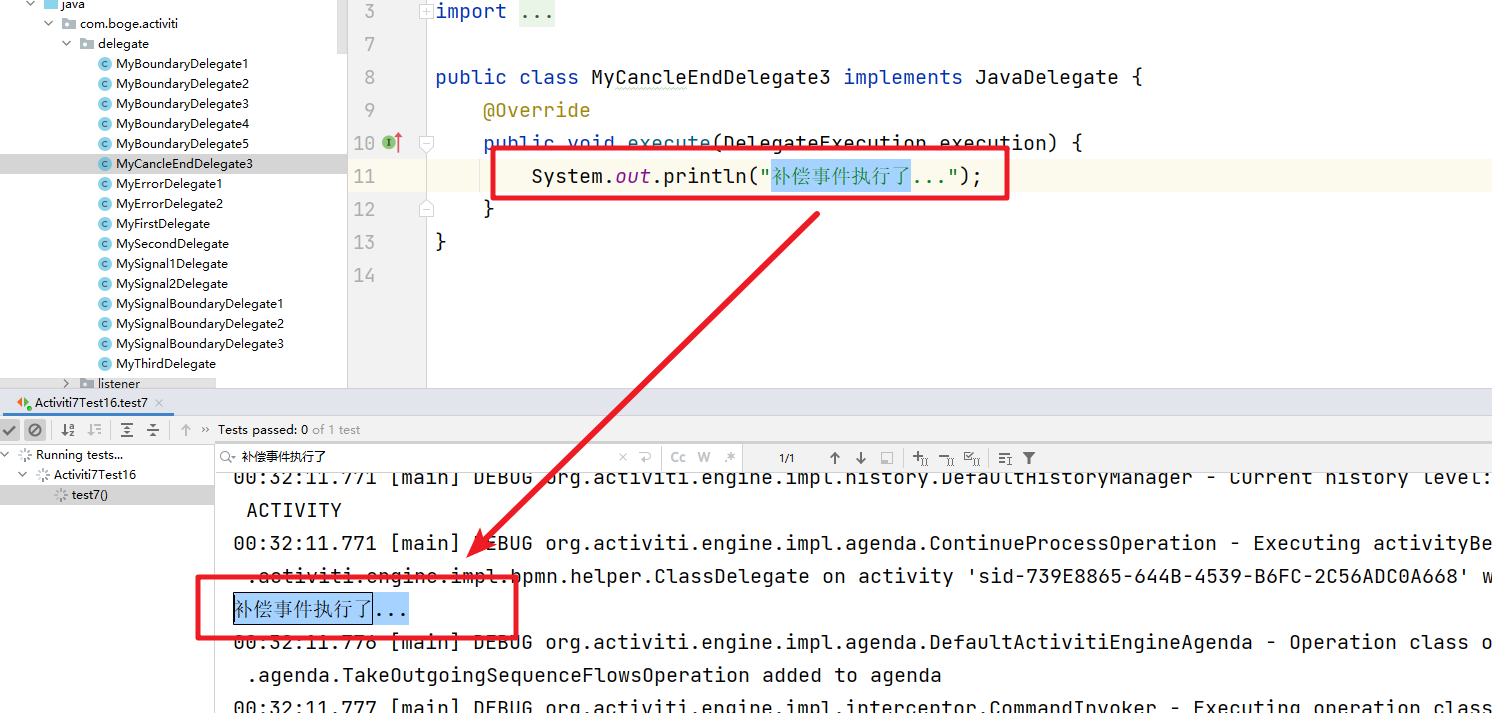The image size is (1492, 713).
Task: Go to next search occurrence
Action: pyautogui.click(x=861, y=458)
